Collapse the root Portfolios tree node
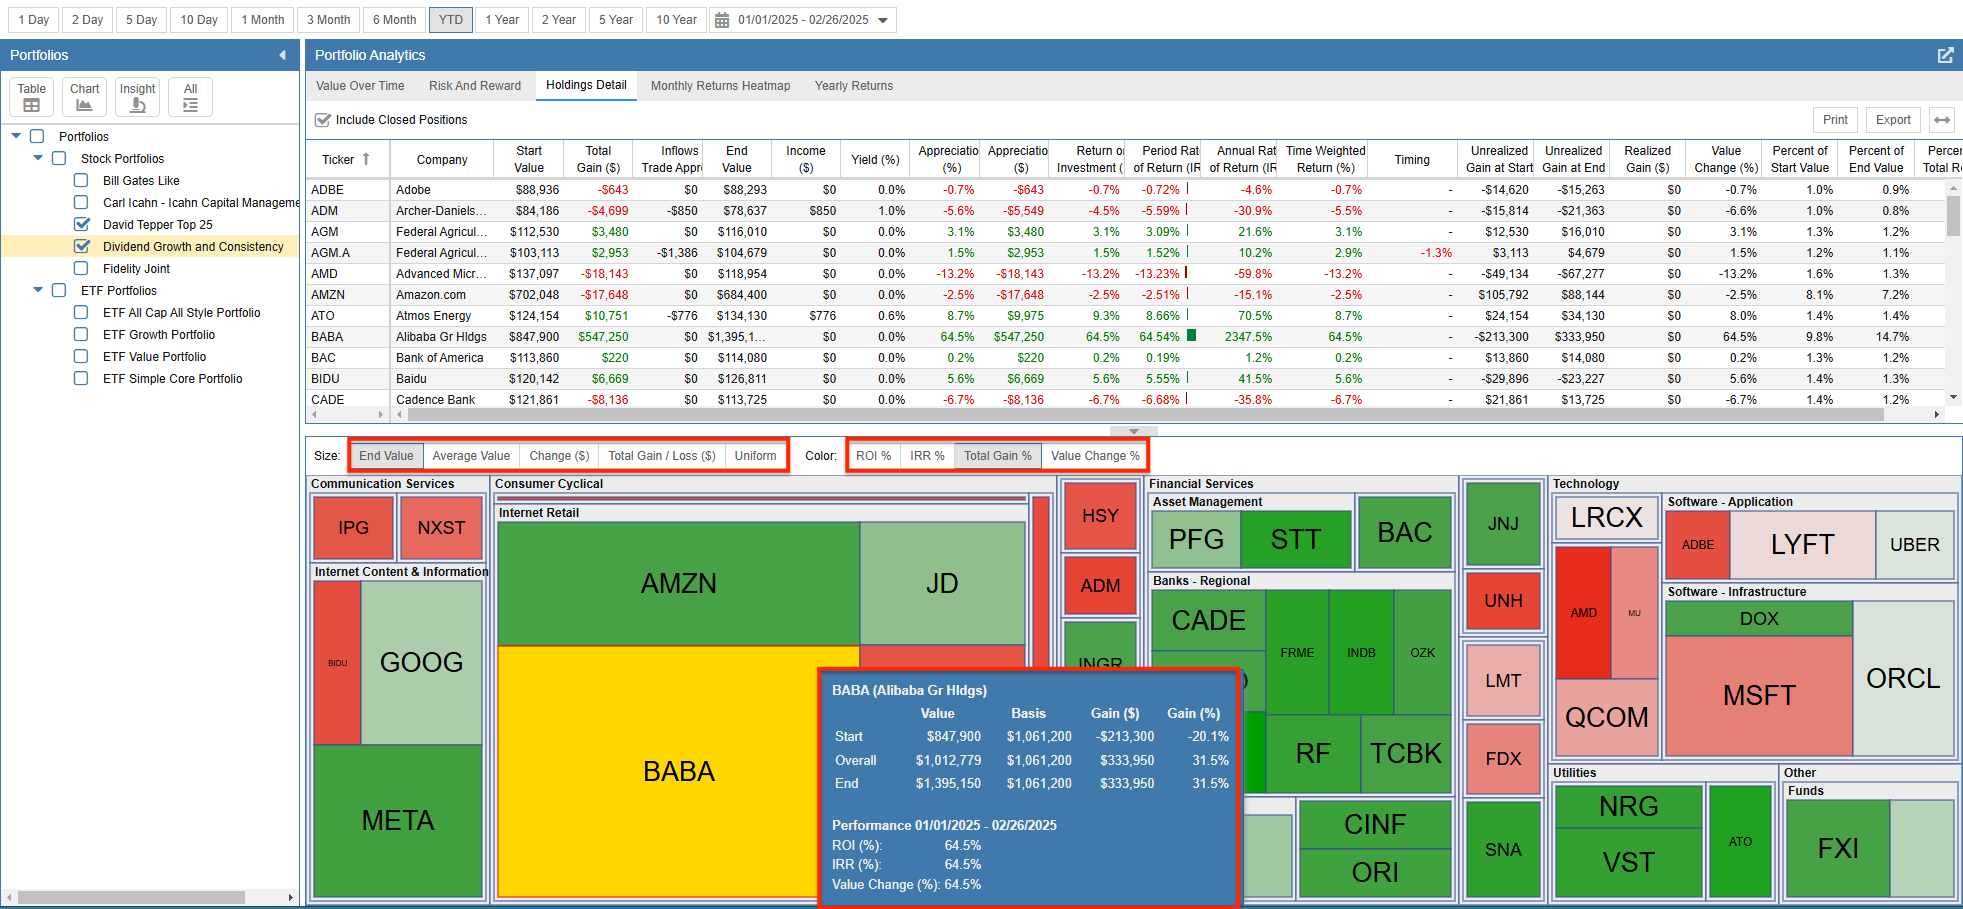1963x909 pixels. (x=16, y=136)
